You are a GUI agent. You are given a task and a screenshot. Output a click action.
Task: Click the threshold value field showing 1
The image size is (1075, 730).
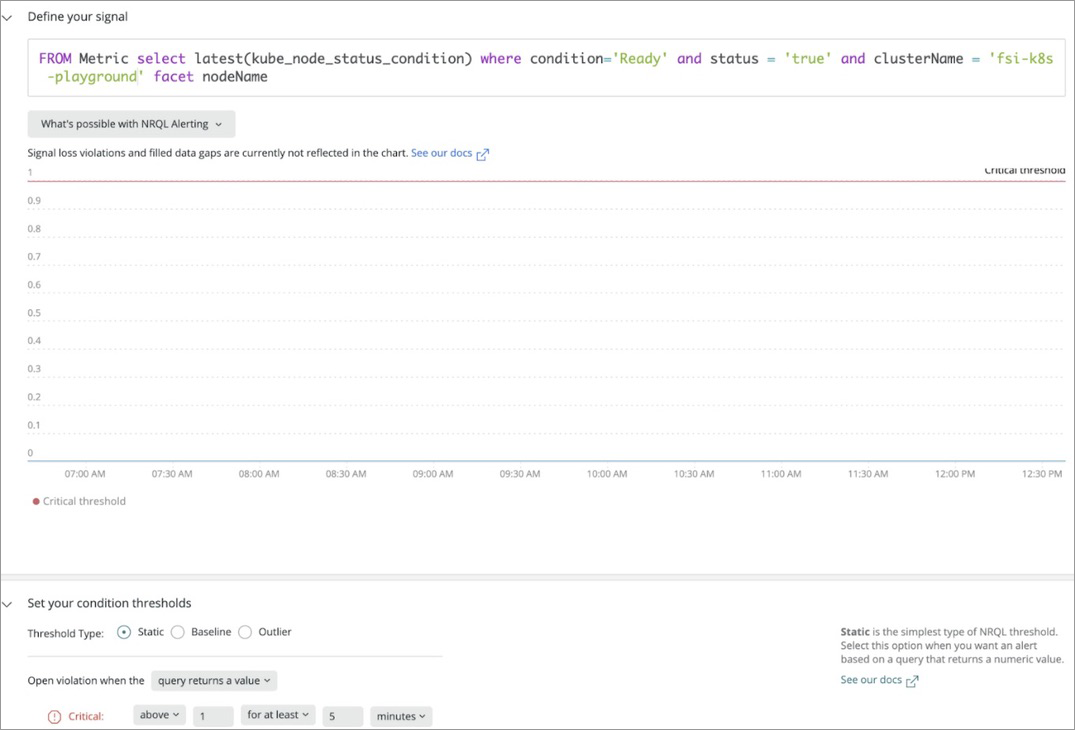pos(213,716)
